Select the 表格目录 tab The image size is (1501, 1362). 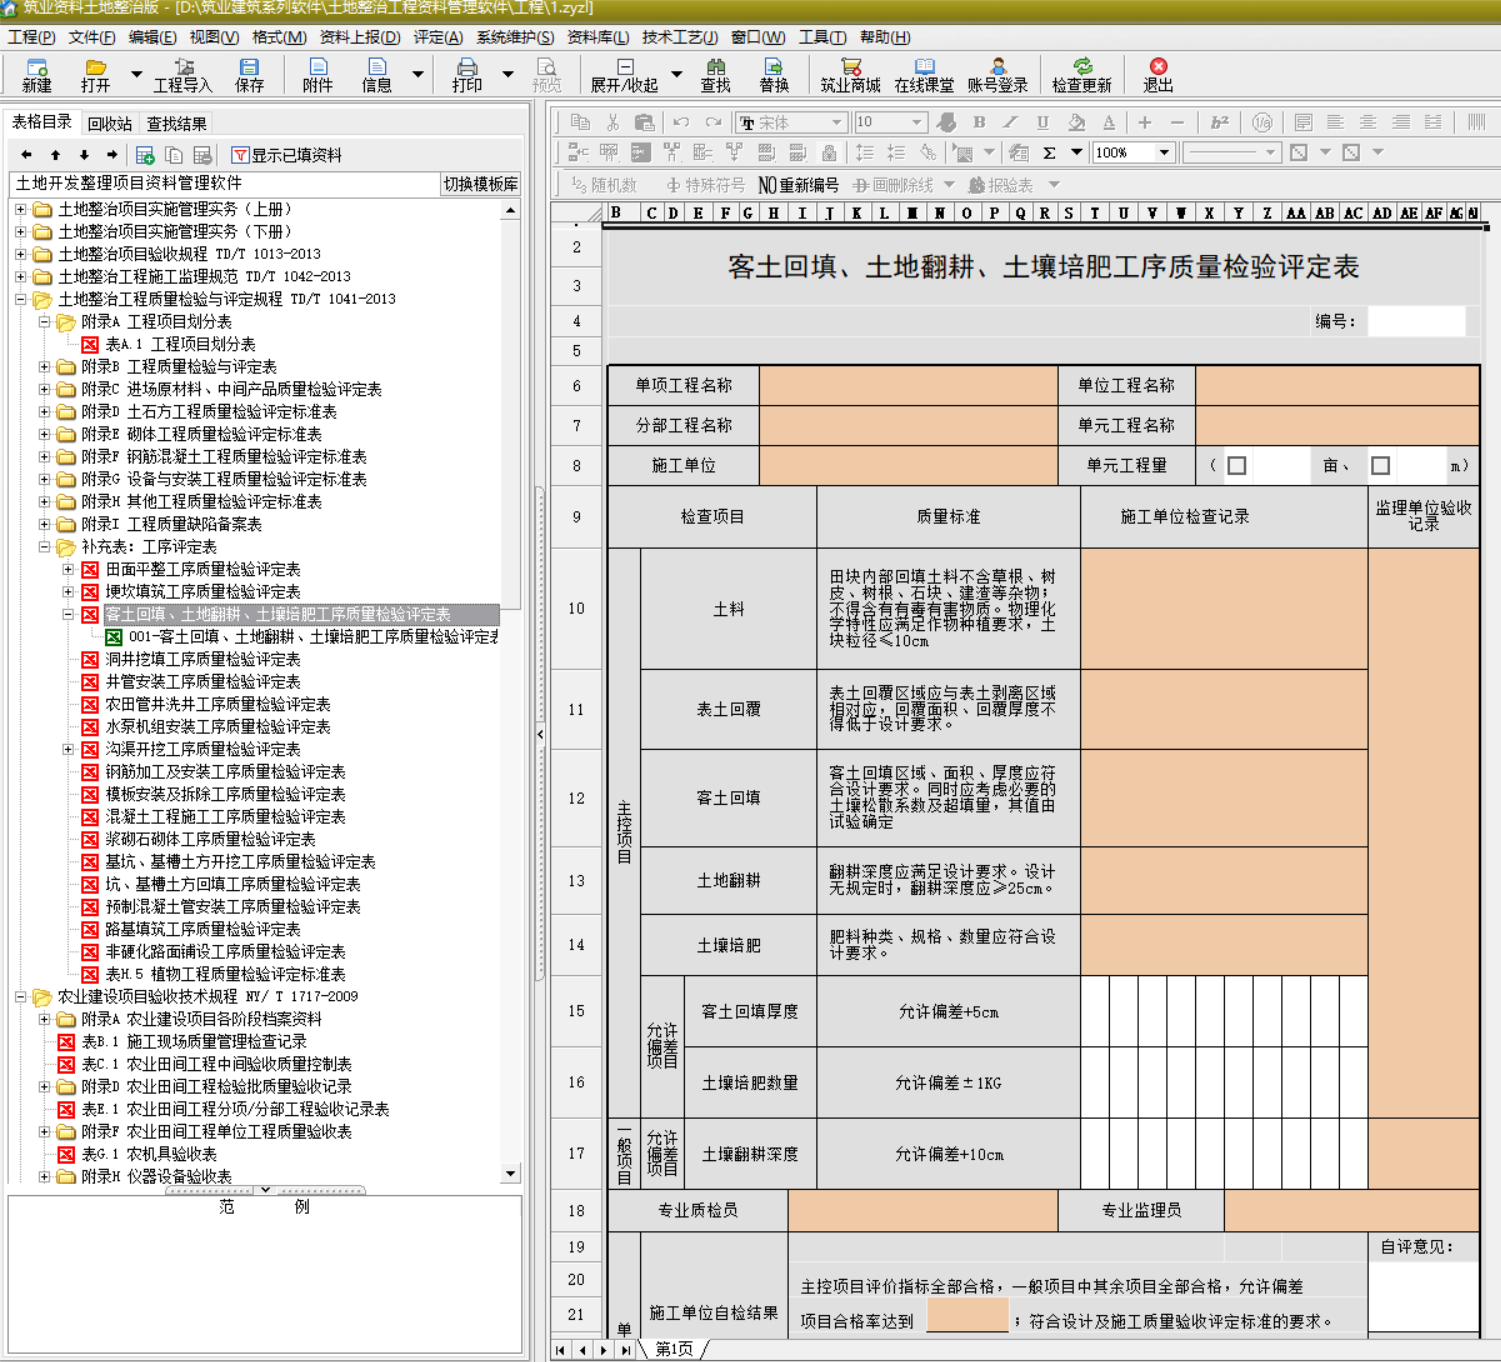42,122
